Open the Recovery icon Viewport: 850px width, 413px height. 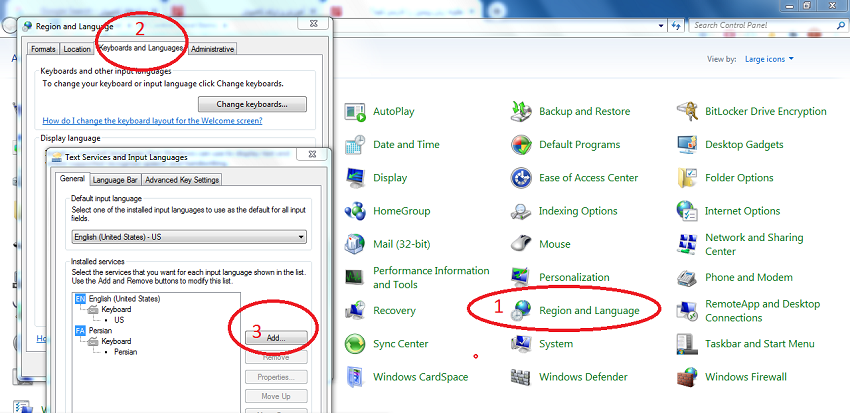[356, 311]
